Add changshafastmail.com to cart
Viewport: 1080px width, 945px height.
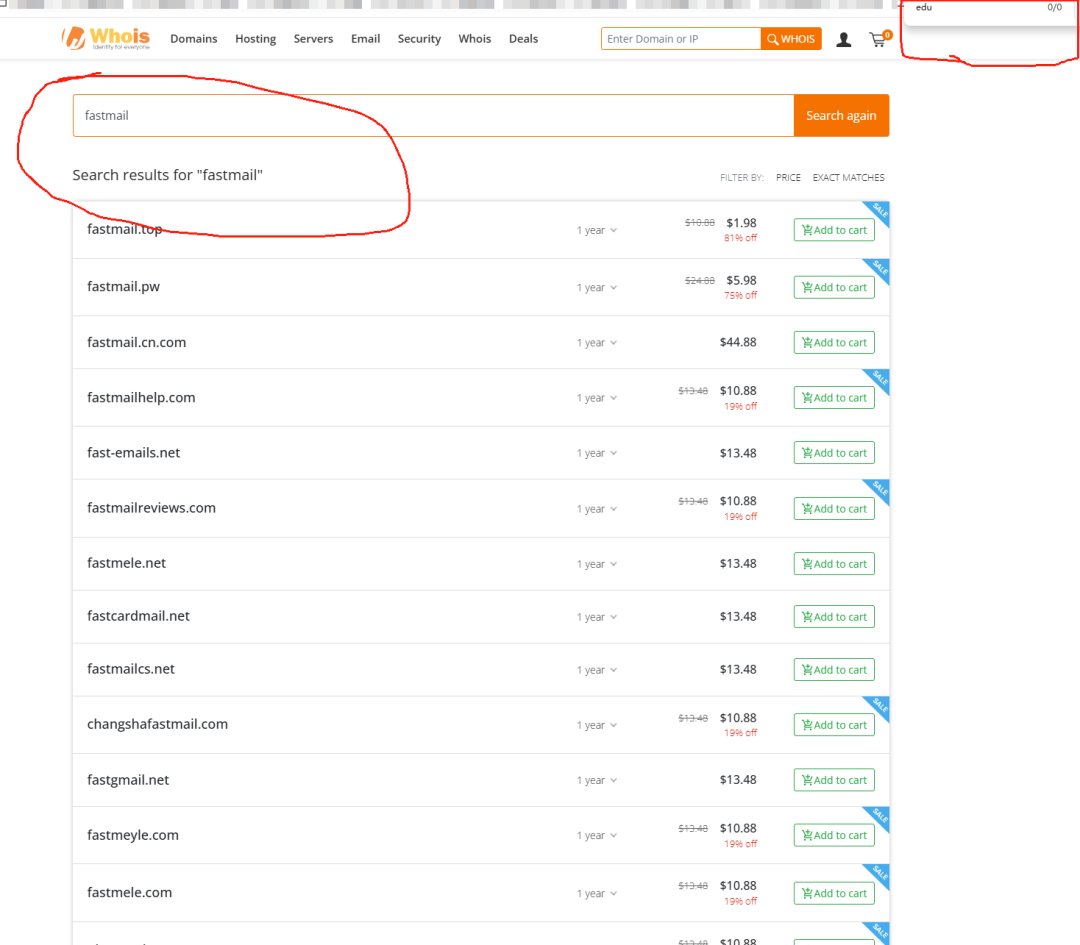pyautogui.click(x=834, y=725)
